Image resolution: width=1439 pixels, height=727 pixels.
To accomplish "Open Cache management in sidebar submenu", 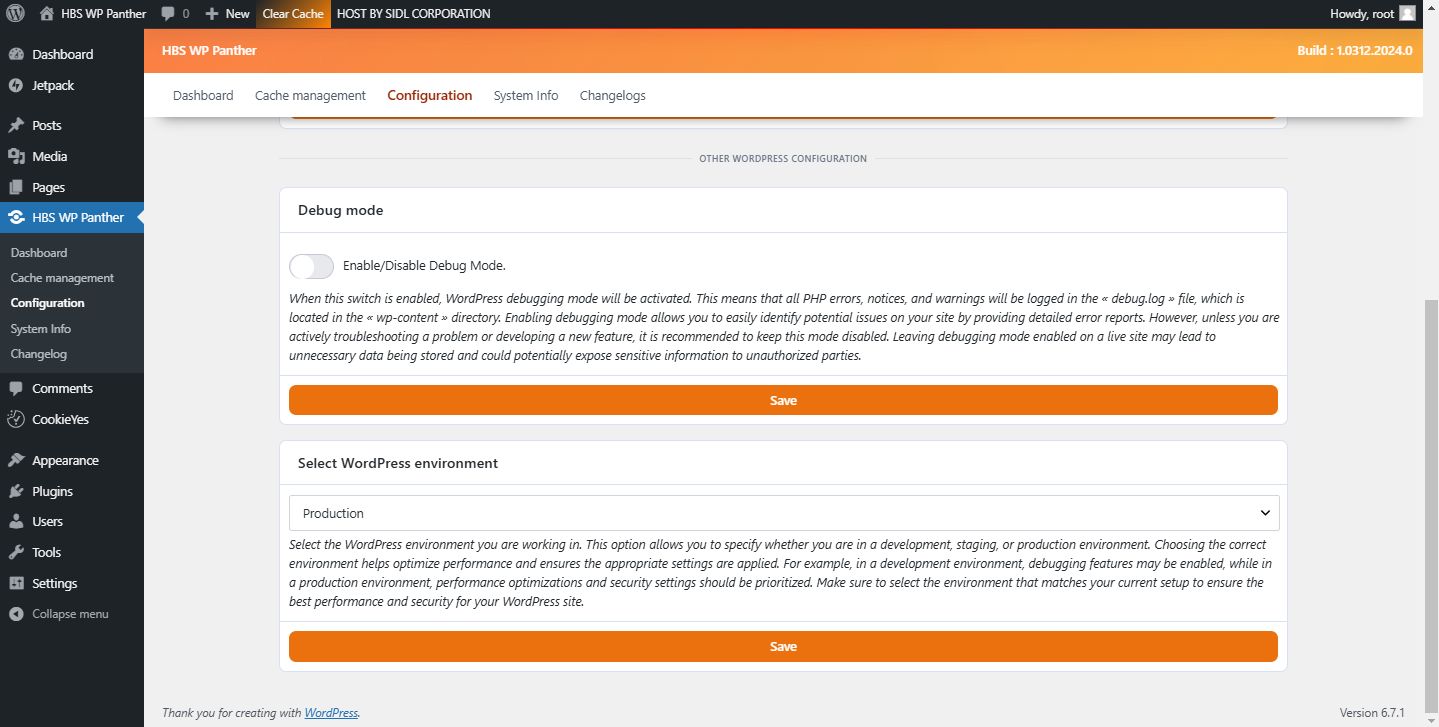I will tap(62, 278).
